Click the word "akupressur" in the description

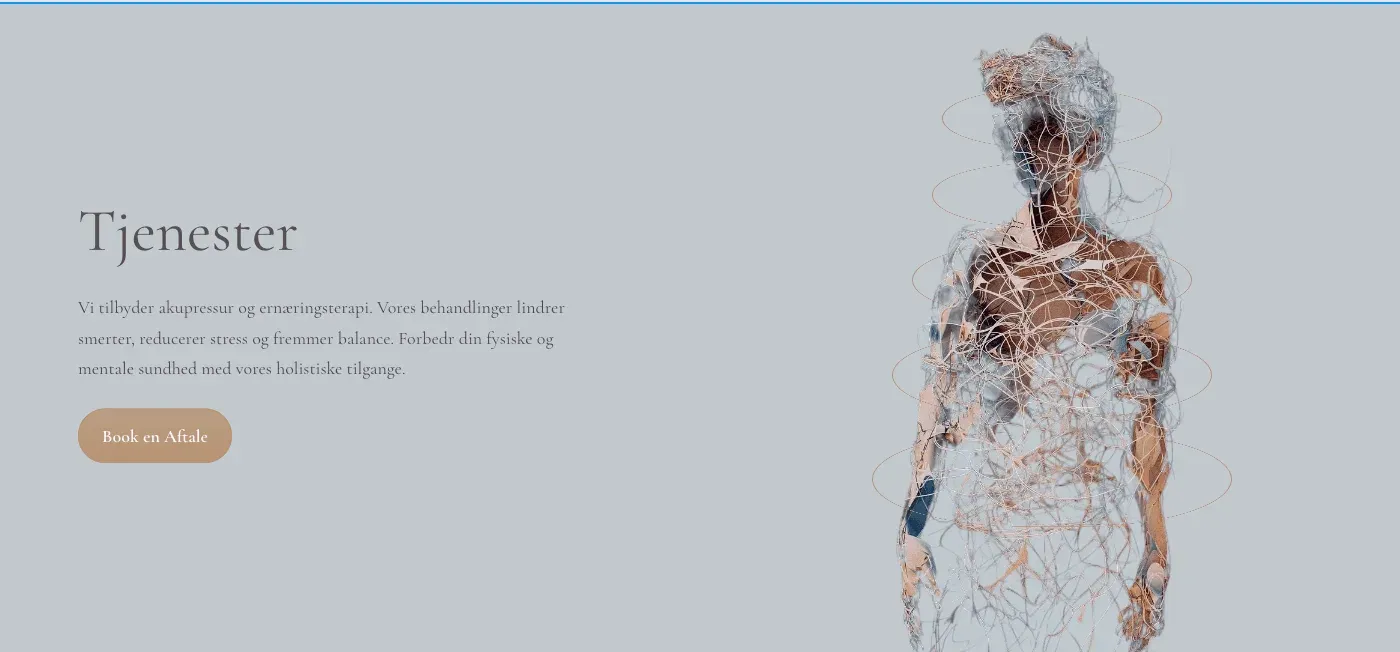point(195,308)
